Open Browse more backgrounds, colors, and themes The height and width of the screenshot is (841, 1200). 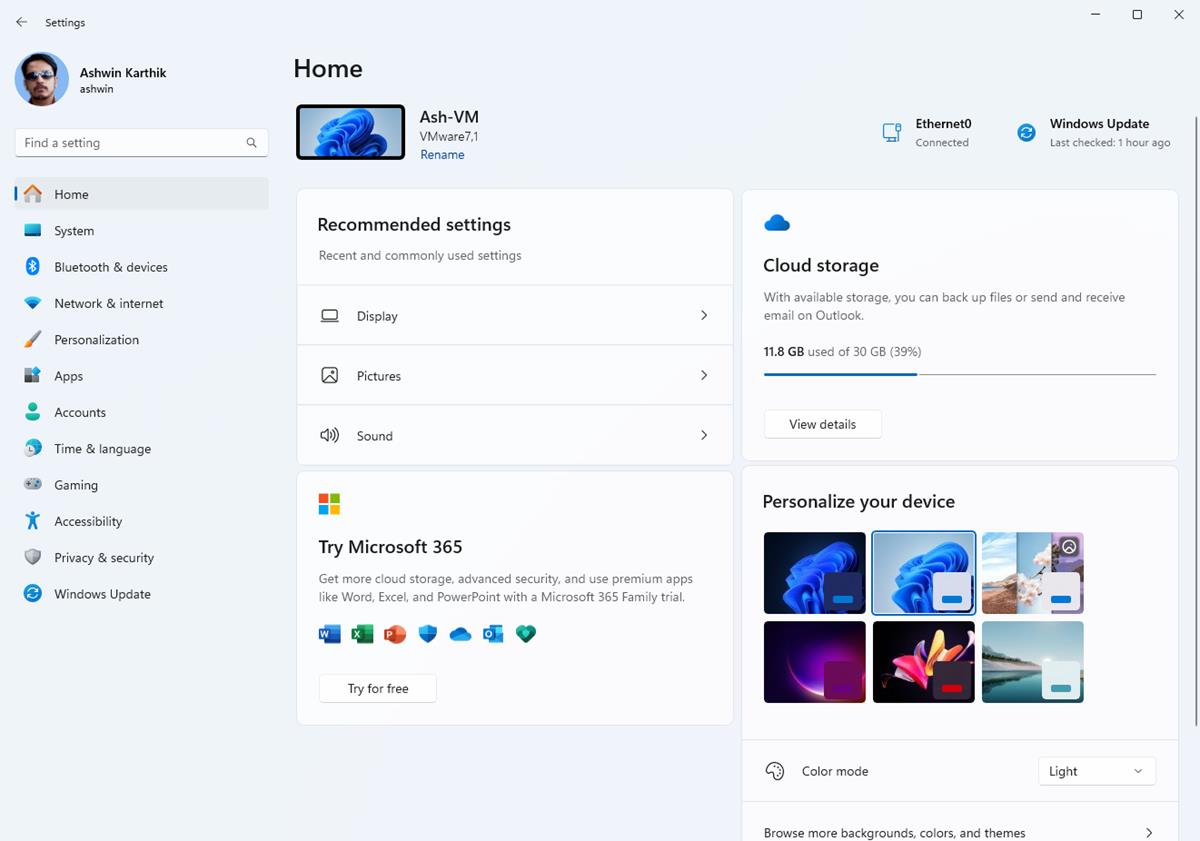click(960, 832)
